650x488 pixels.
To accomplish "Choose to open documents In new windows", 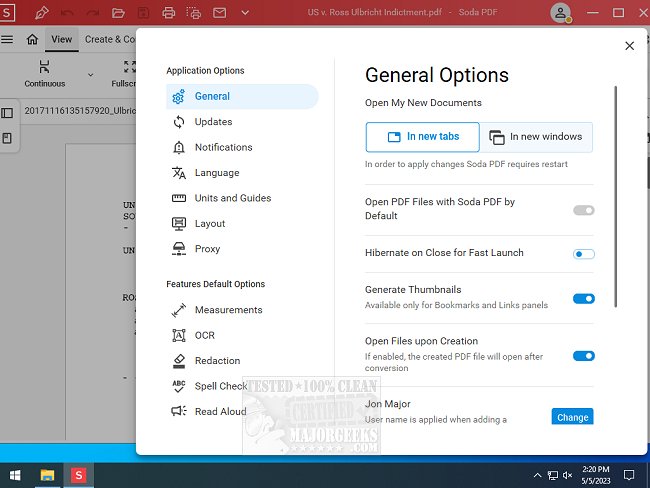I will (536, 137).
